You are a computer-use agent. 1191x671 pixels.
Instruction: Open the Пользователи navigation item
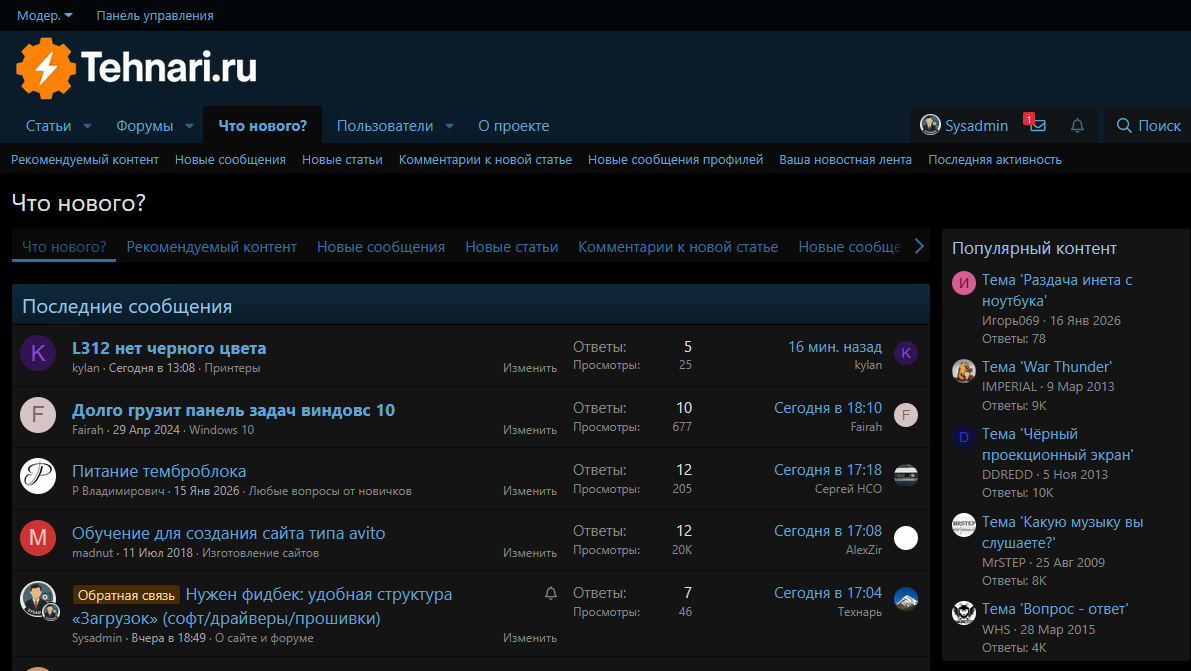tap(385, 126)
